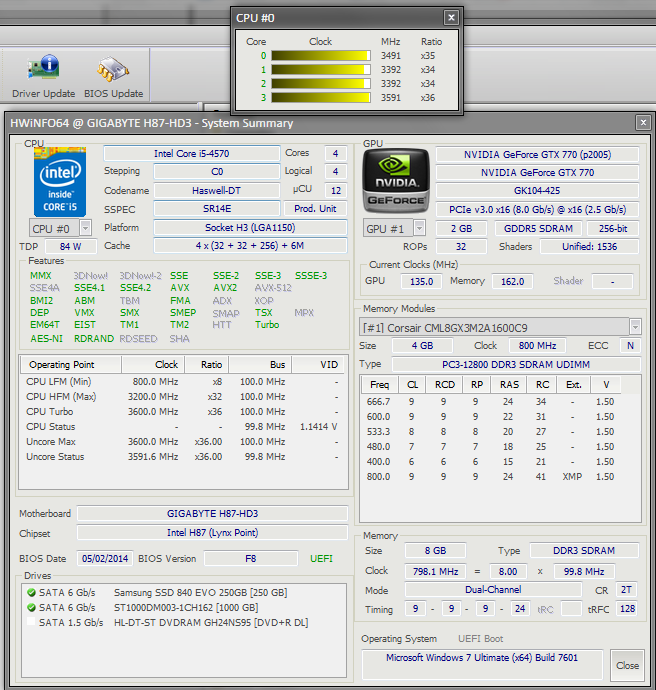Image resolution: width=656 pixels, height=690 pixels.
Task: Expand the Corsair memory module dropdown
Action: tap(635, 327)
